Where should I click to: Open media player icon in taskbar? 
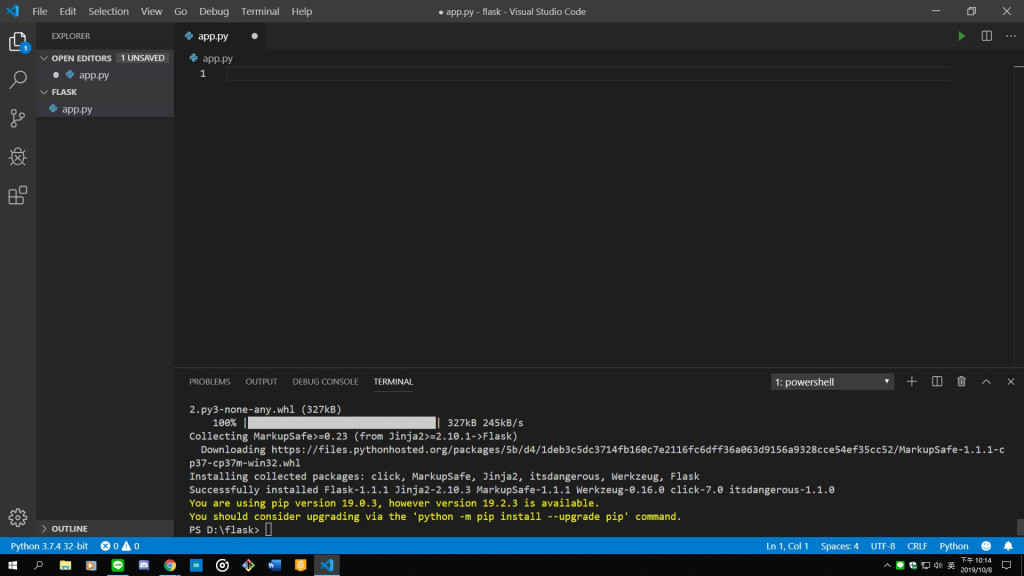pos(91,565)
